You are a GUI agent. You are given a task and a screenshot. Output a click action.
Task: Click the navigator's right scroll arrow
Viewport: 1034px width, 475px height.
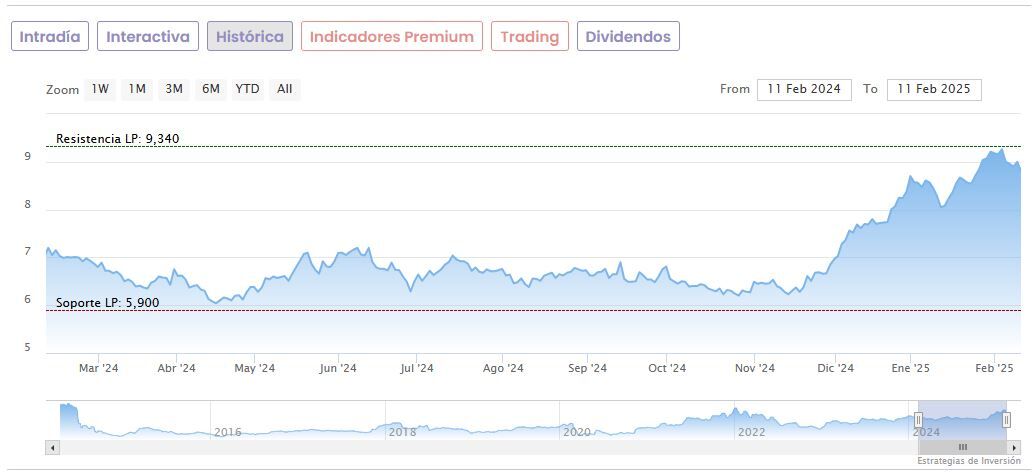click(1015, 447)
